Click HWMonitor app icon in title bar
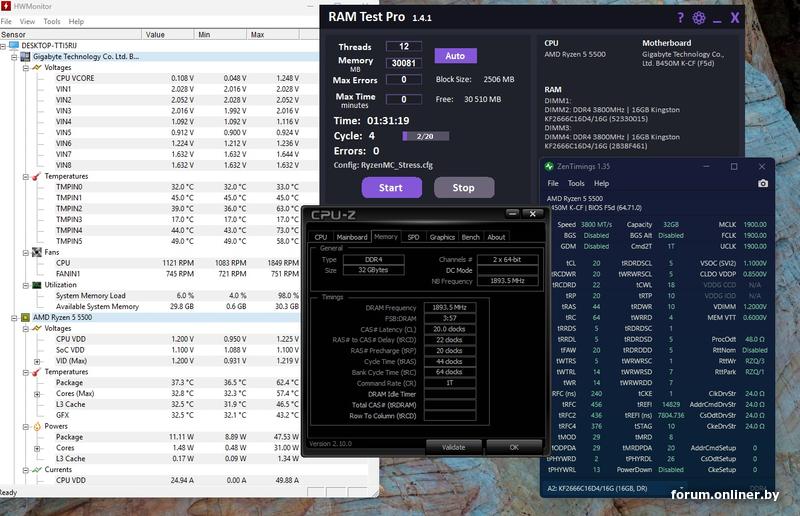The width and height of the screenshot is (800, 516). (x=6, y=6)
